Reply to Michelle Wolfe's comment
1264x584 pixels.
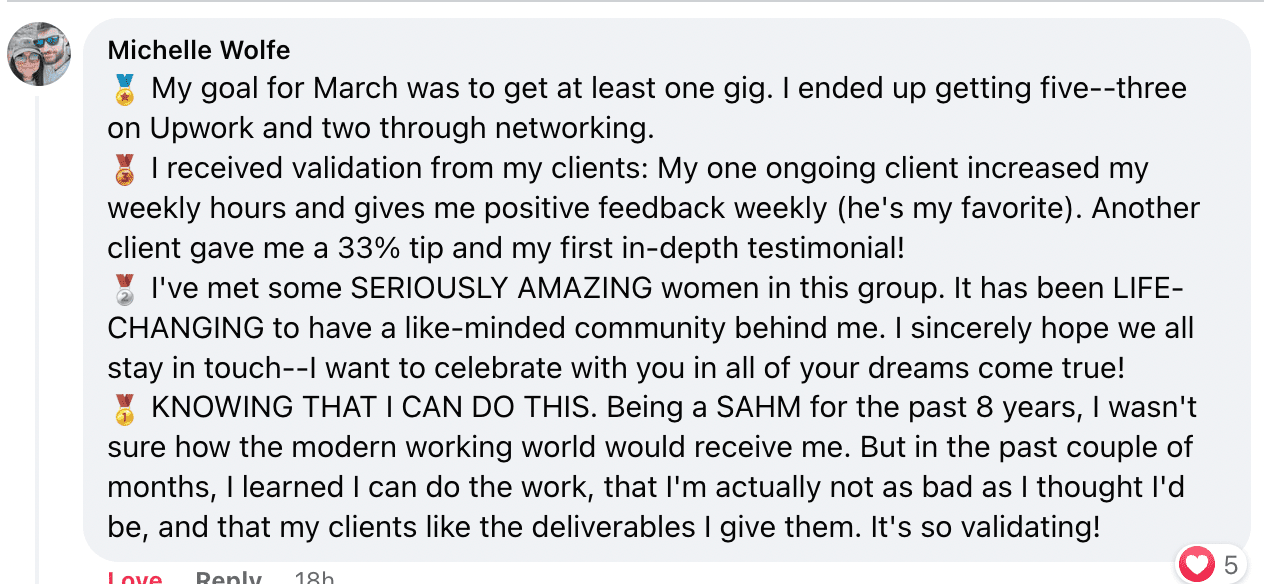coord(228,578)
